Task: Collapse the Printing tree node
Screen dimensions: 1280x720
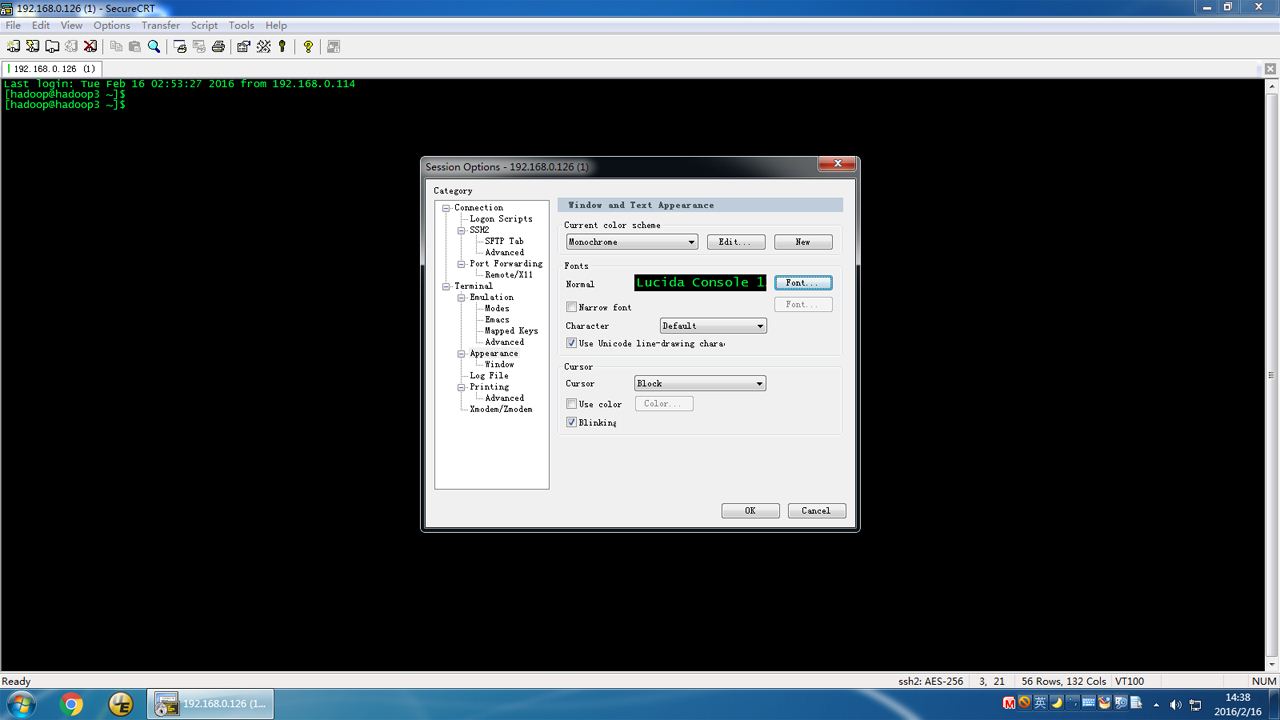Action: [462, 387]
